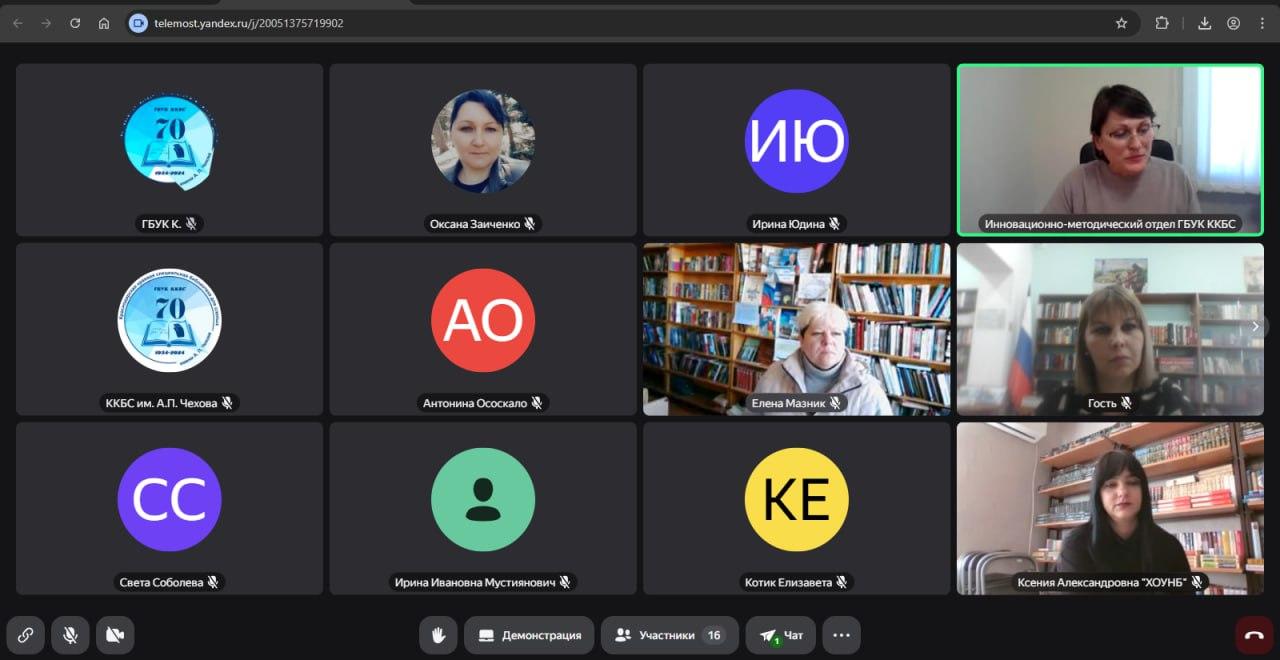1280x660 pixels.
Task: End the call with the red hang-up button
Action: pos(1254,635)
